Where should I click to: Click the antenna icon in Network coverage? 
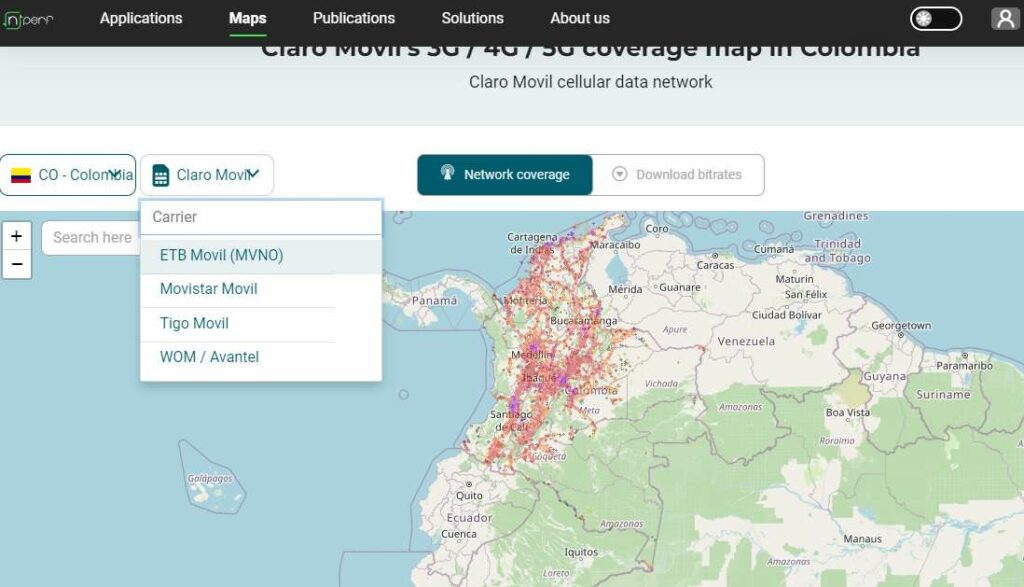click(447, 172)
